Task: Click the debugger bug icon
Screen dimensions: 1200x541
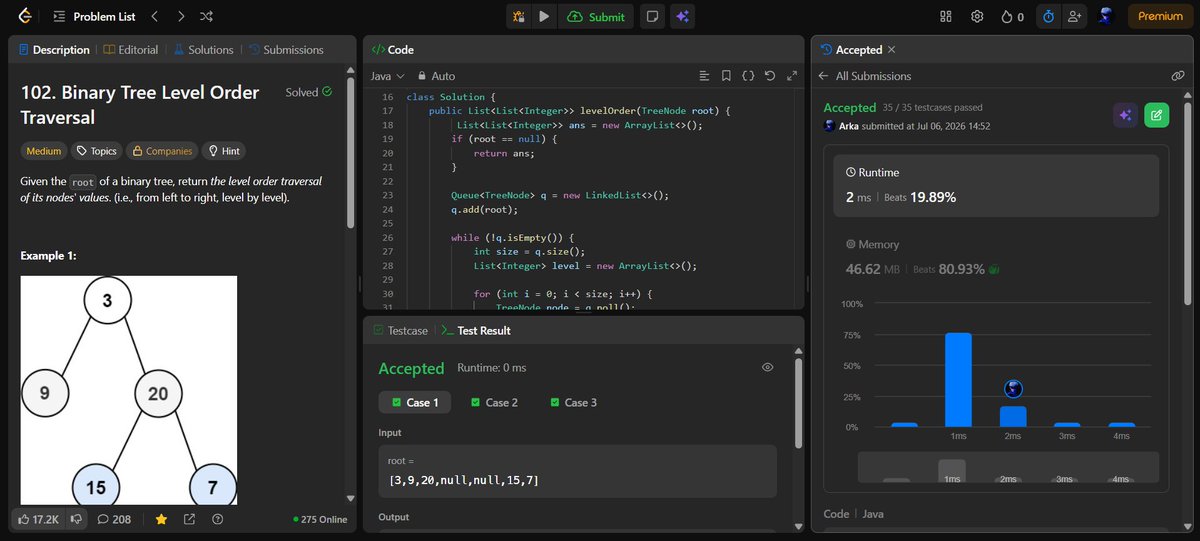Action: 519,16
